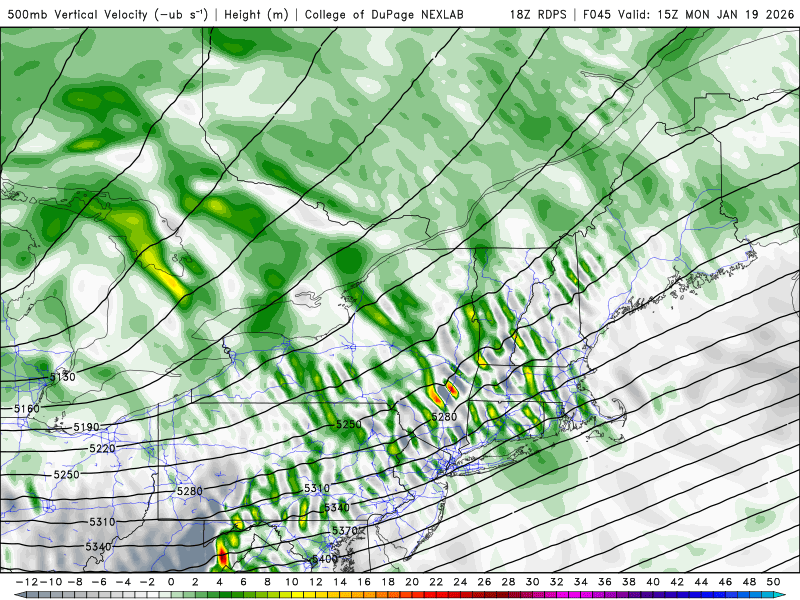Click the 50 value on the color scale
Viewport: 800px width, 600px height.
click(773, 582)
